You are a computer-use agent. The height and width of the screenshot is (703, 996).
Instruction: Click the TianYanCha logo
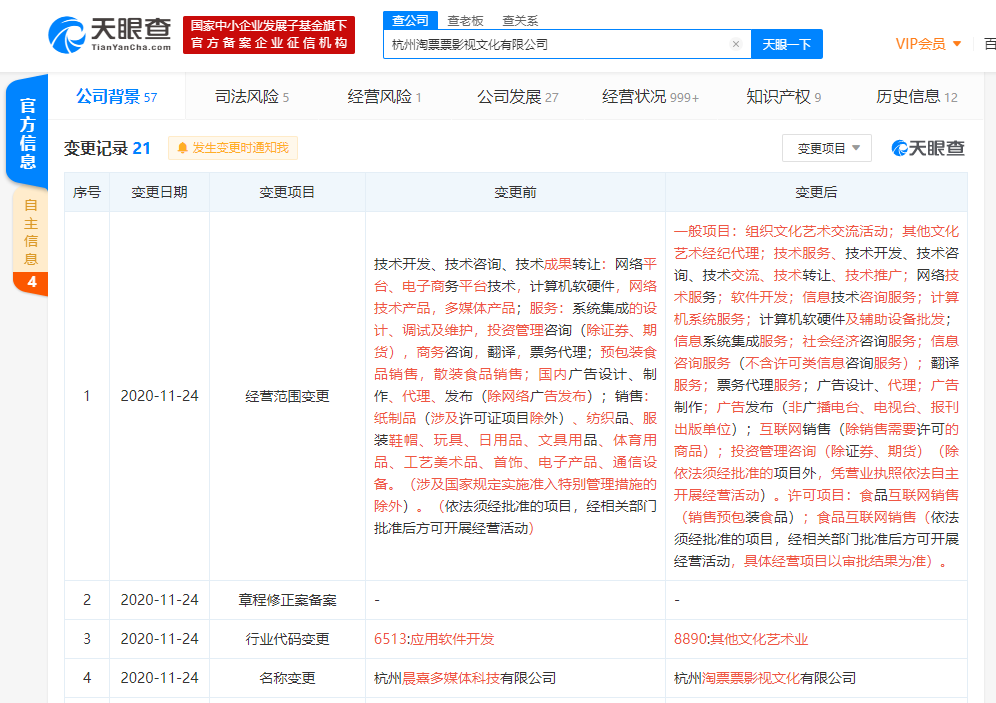(x=109, y=35)
